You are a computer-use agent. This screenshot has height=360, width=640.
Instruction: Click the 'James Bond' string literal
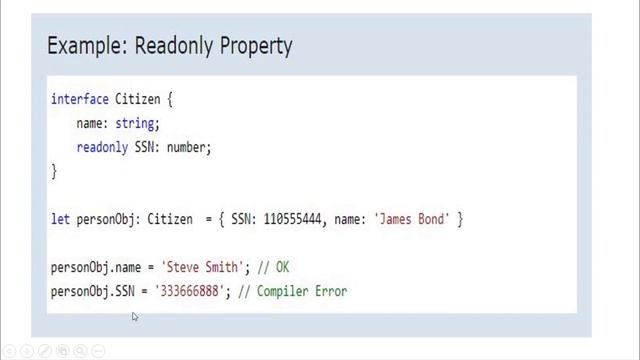[x=411, y=219]
